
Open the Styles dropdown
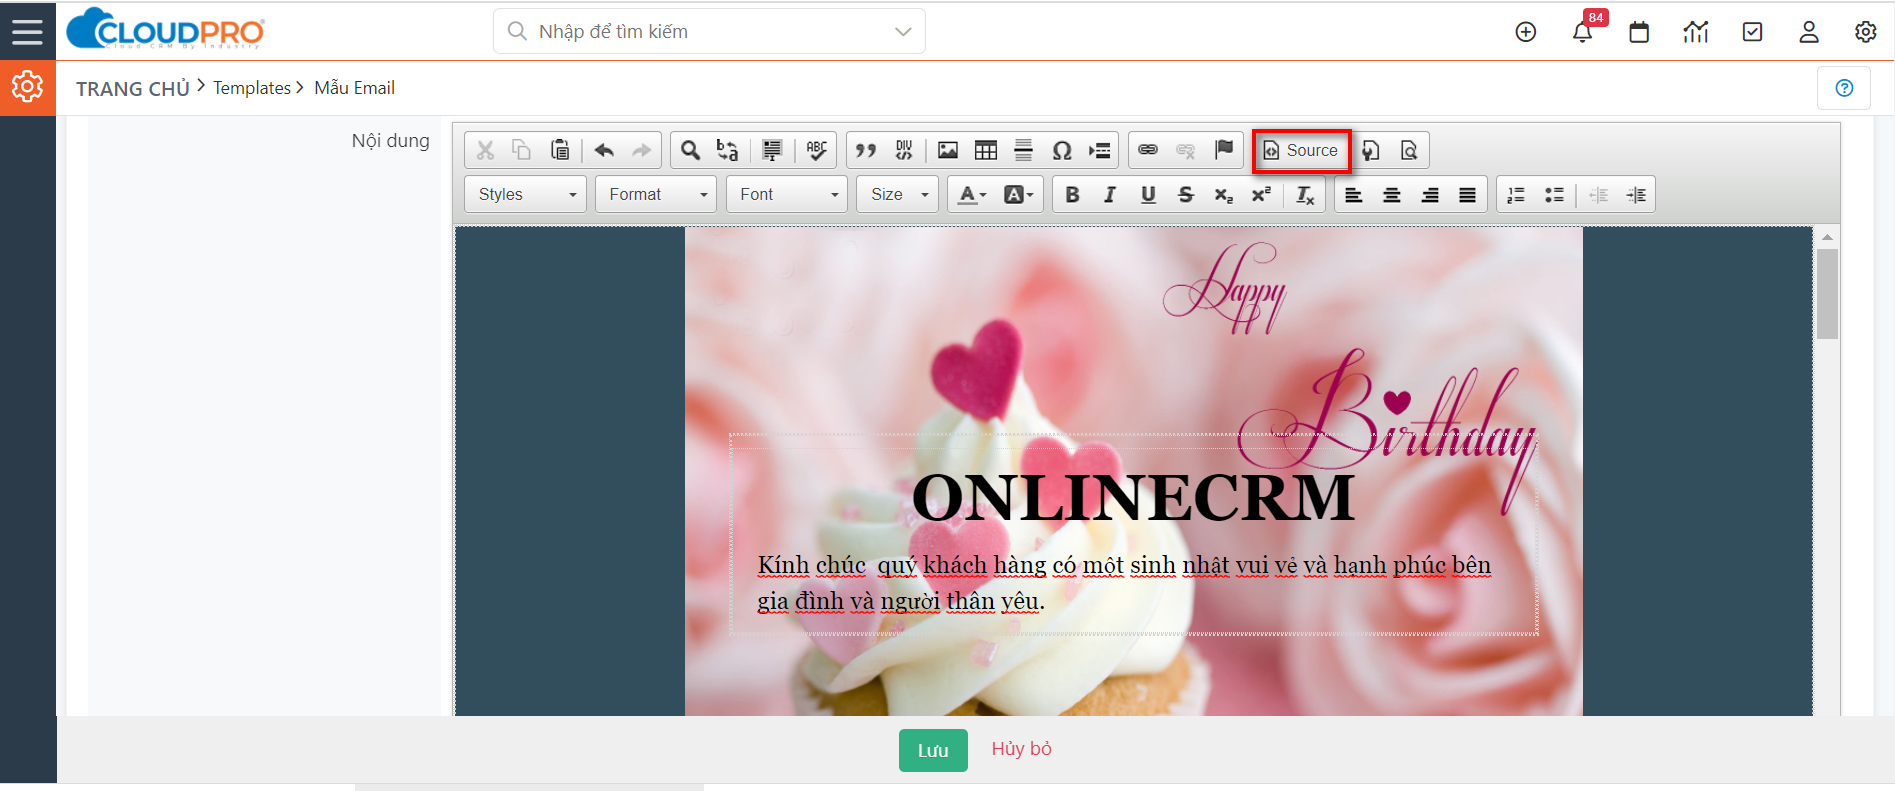526,194
